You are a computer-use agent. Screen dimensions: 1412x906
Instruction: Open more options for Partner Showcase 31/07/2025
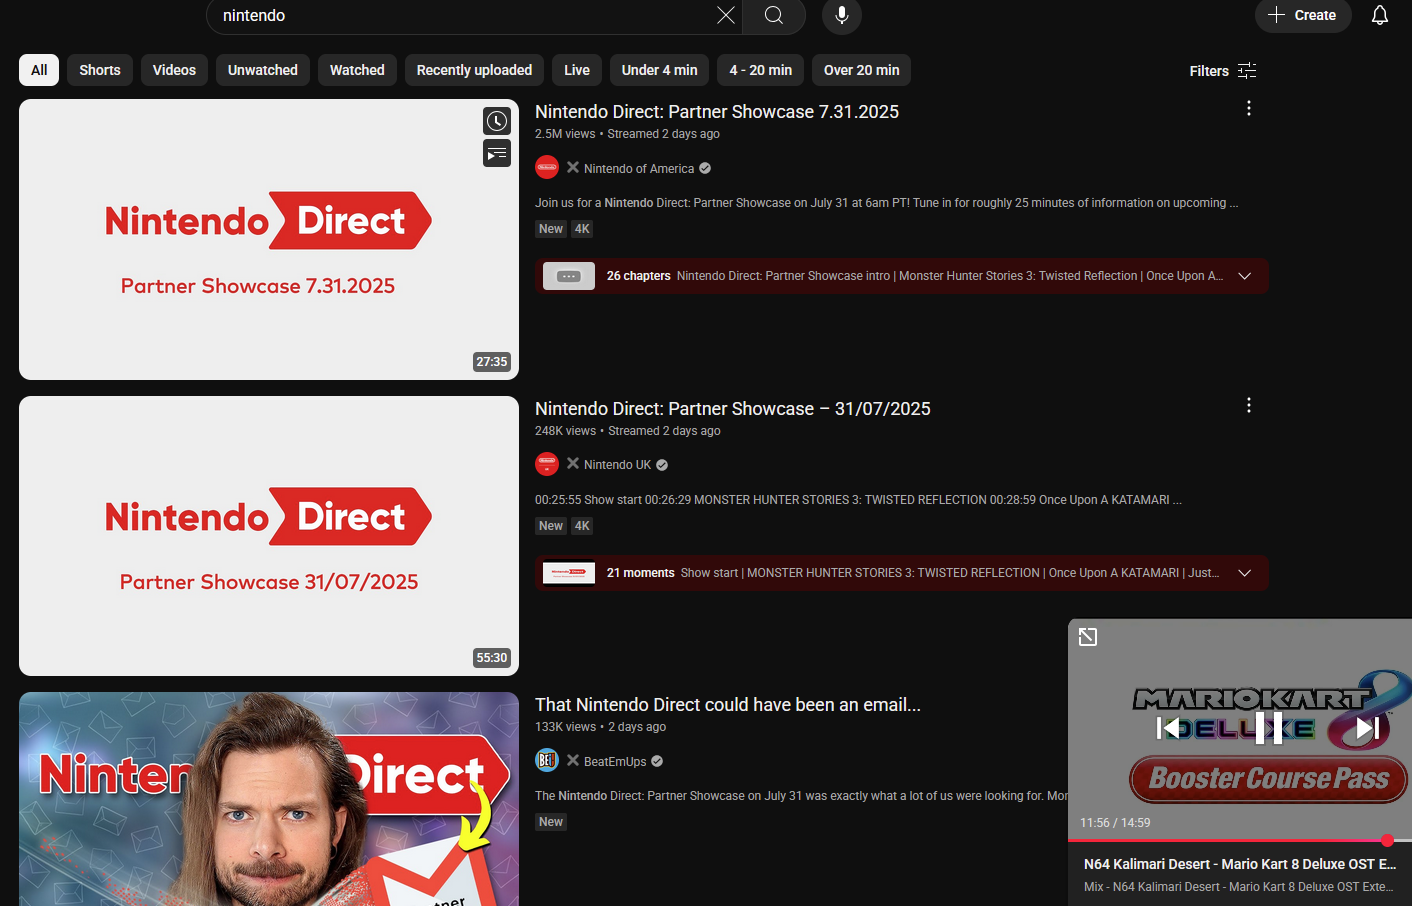tap(1249, 405)
